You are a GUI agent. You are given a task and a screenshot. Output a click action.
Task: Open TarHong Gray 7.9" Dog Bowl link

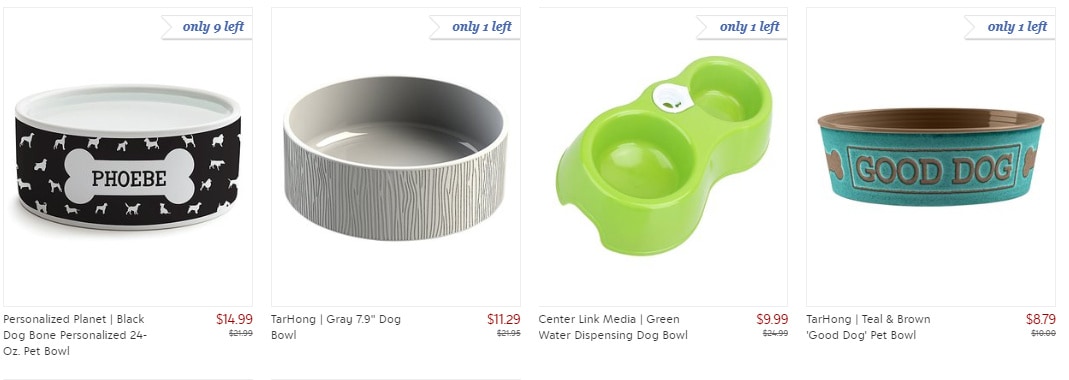click(336, 327)
